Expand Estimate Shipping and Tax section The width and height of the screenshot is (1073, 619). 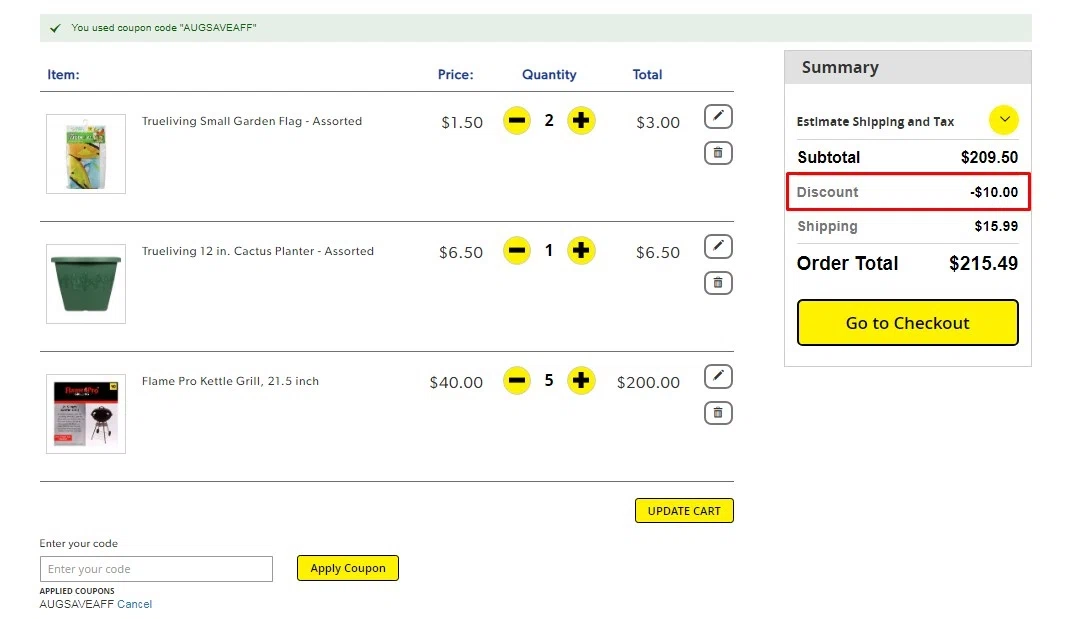tap(1004, 121)
